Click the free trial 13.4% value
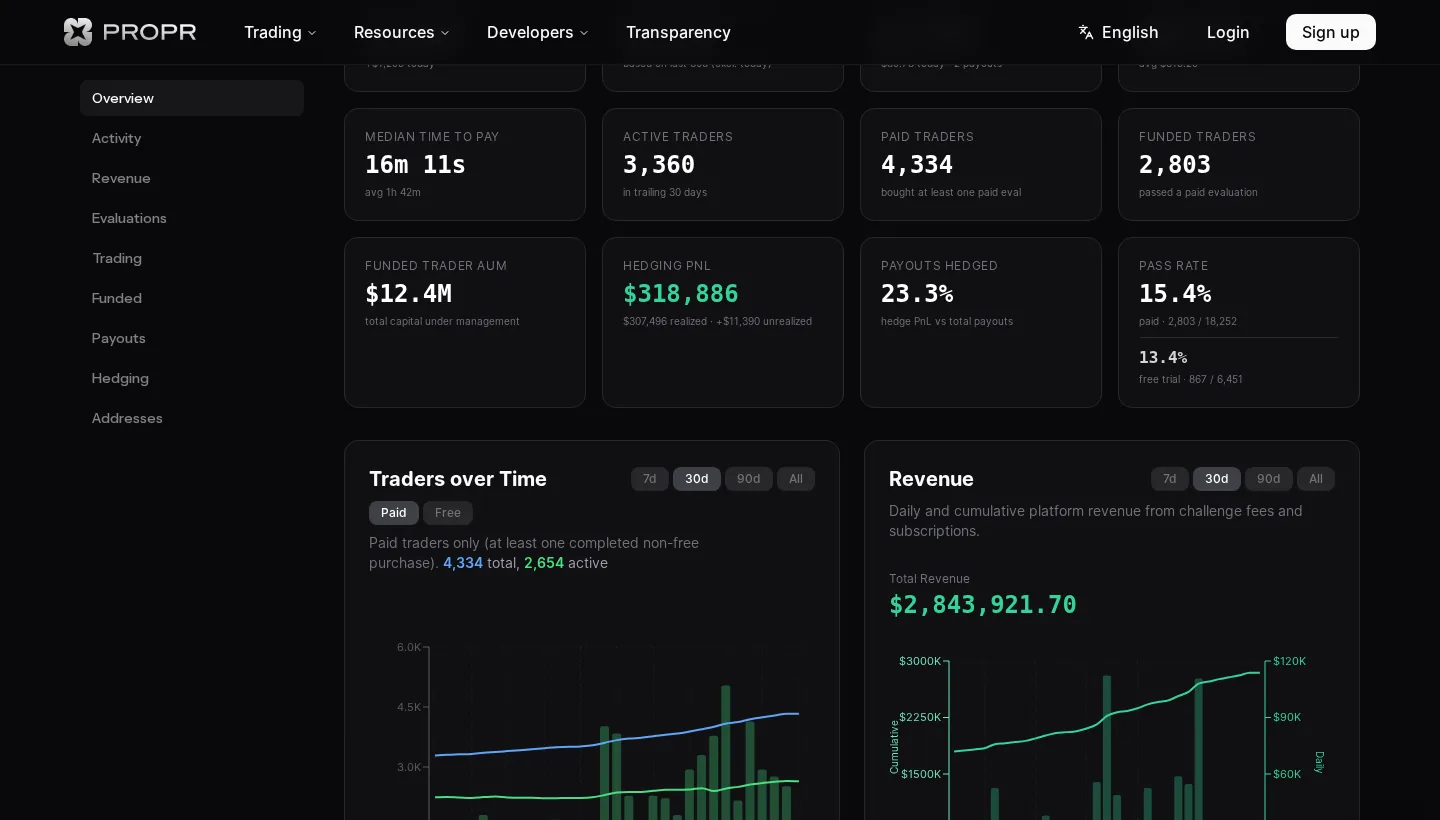This screenshot has height=820, width=1440. click(x=1163, y=357)
